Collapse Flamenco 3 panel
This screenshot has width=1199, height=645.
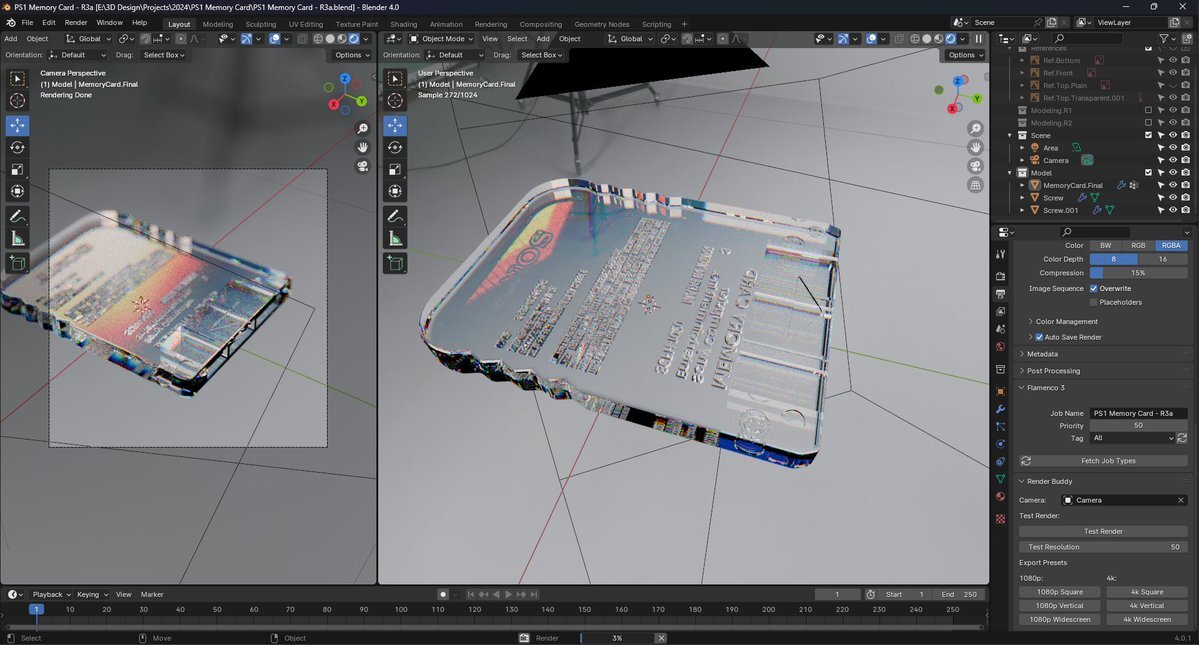point(1043,387)
